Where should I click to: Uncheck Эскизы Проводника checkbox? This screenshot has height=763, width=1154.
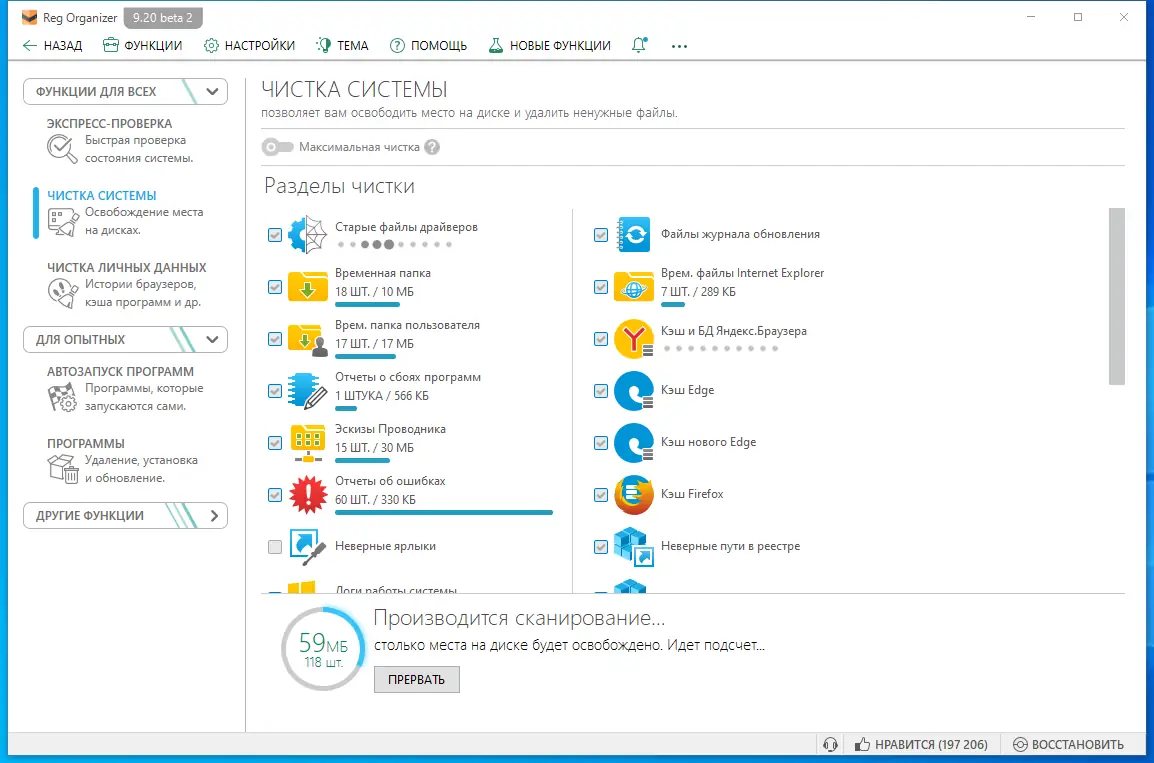pos(275,443)
